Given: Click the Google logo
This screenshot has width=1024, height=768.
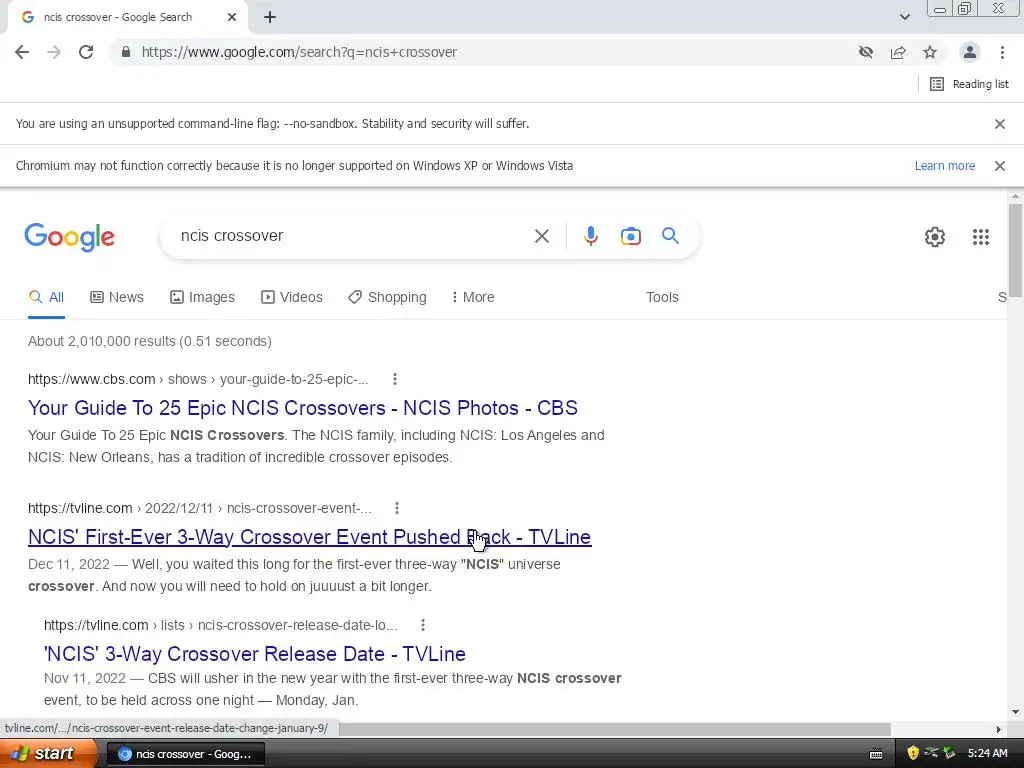Looking at the screenshot, I should [70, 236].
